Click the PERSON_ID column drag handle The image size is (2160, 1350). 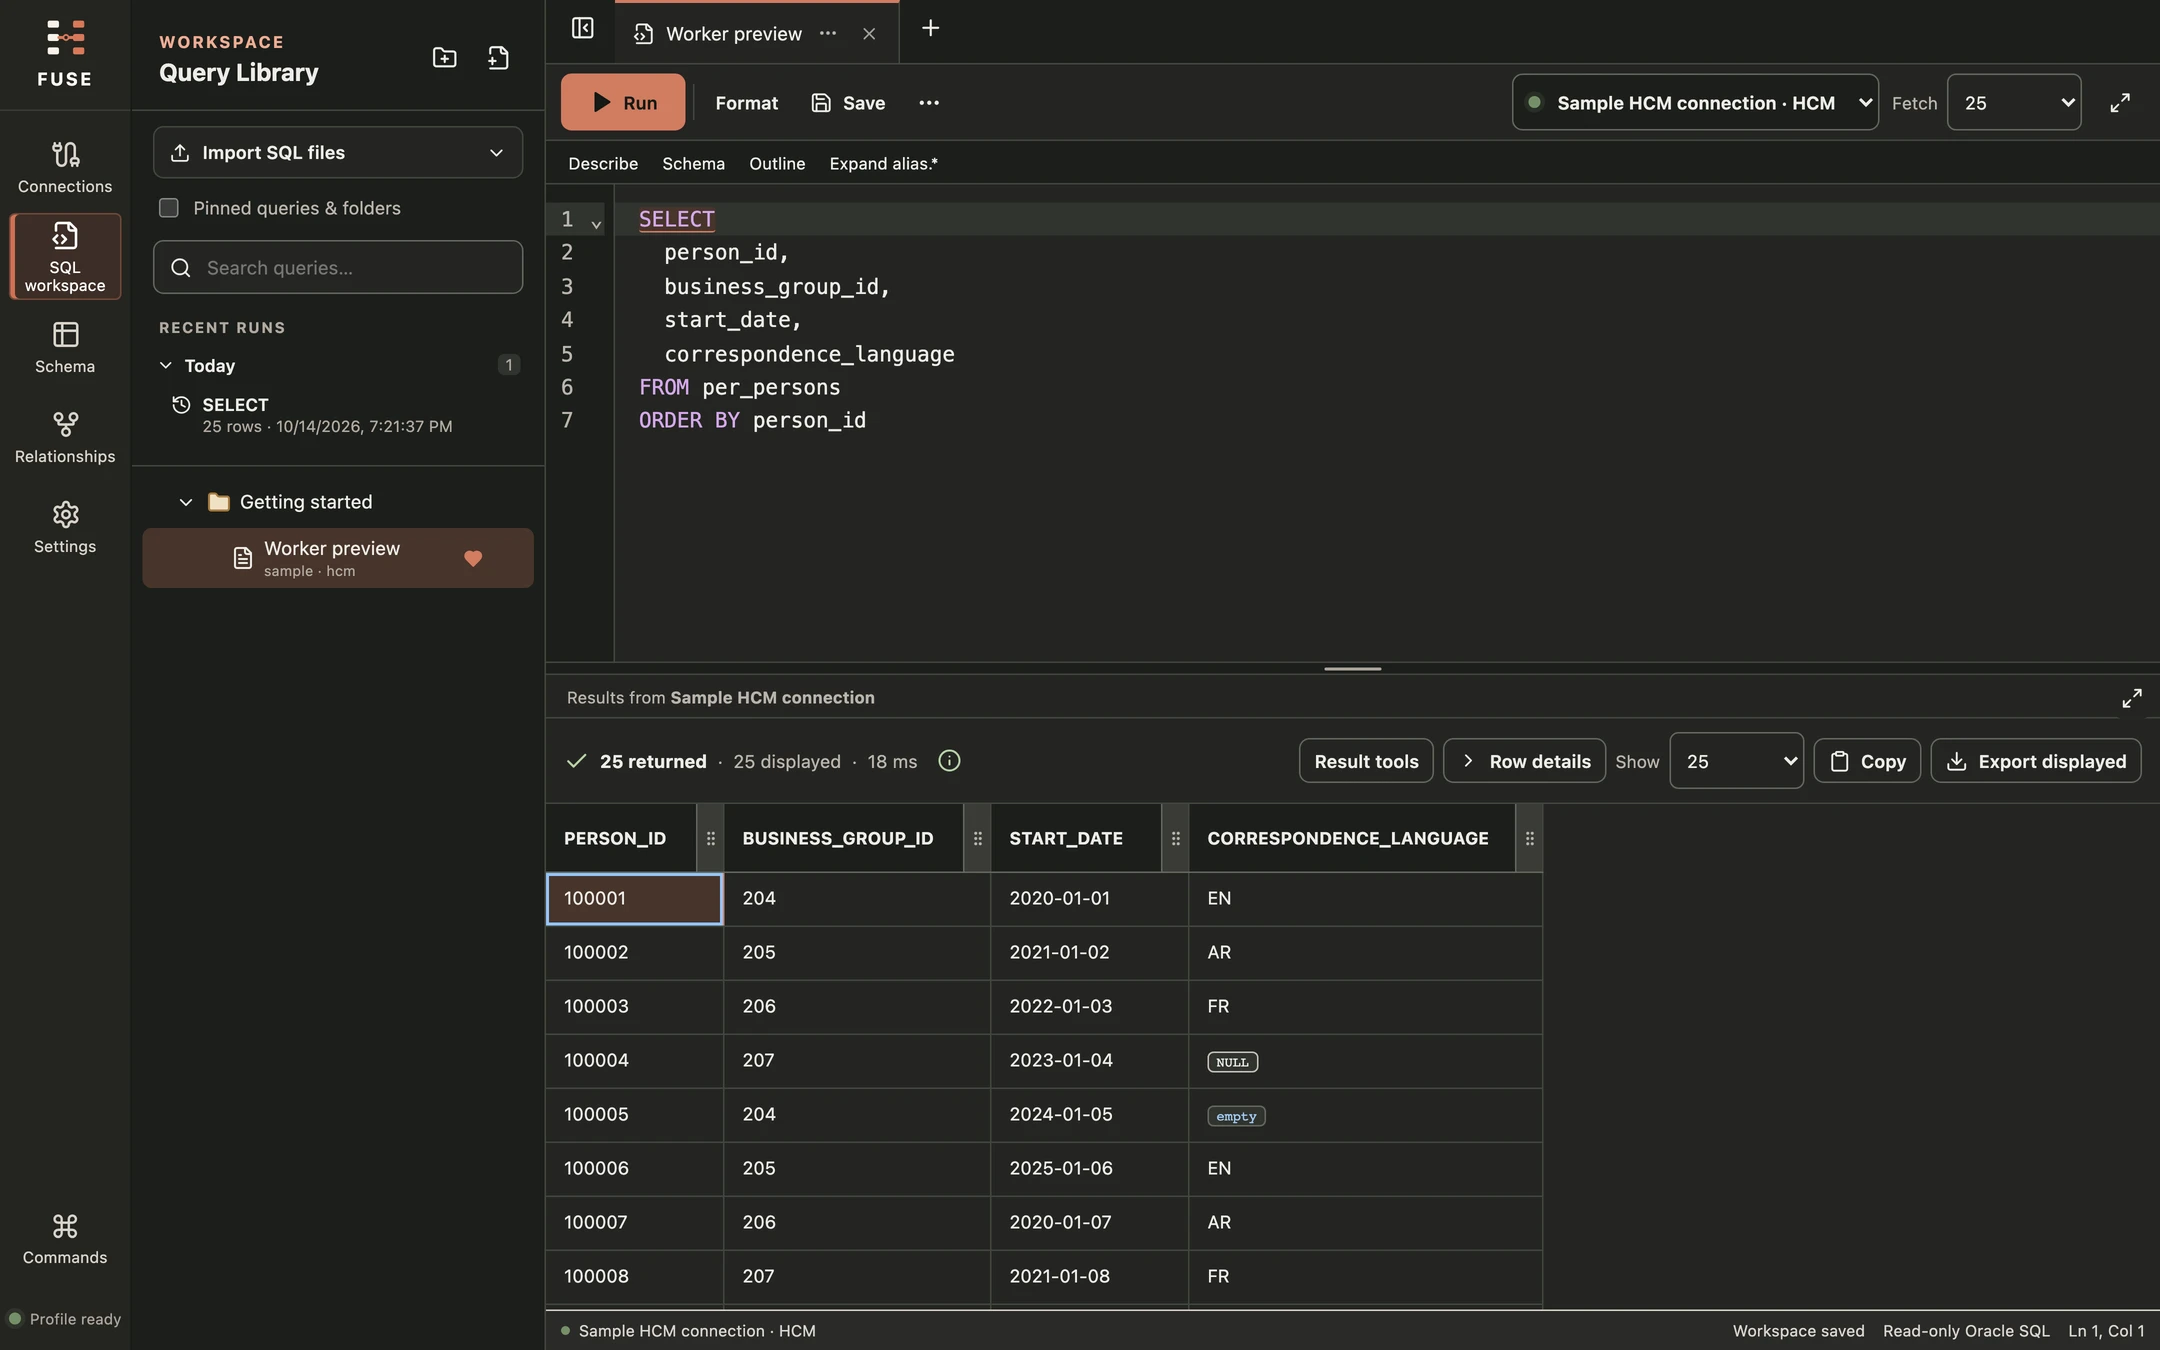click(x=710, y=838)
